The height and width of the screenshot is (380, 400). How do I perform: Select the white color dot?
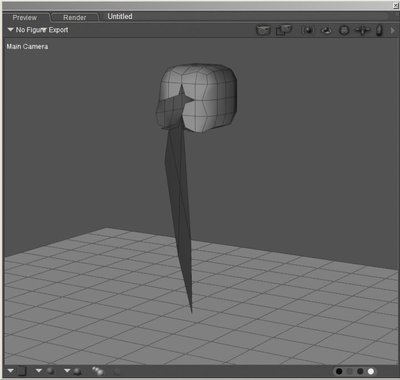pyautogui.click(x=371, y=371)
